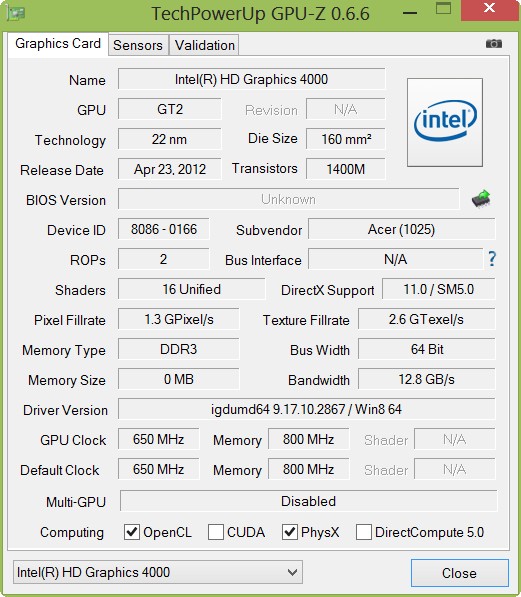Click the Multi-GPU Disabled field

click(308, 501)
